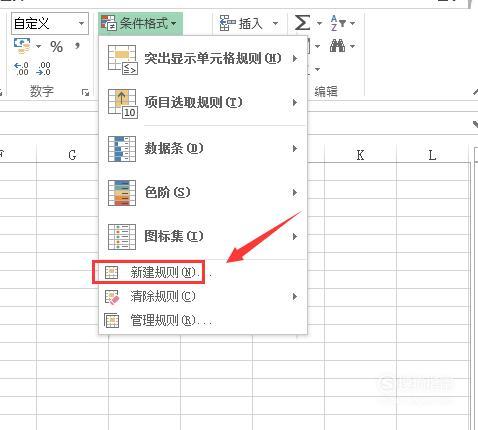Expand the arrow beside 图标集
This screenshot has height=430, width=478.
(x=295, y=236)
